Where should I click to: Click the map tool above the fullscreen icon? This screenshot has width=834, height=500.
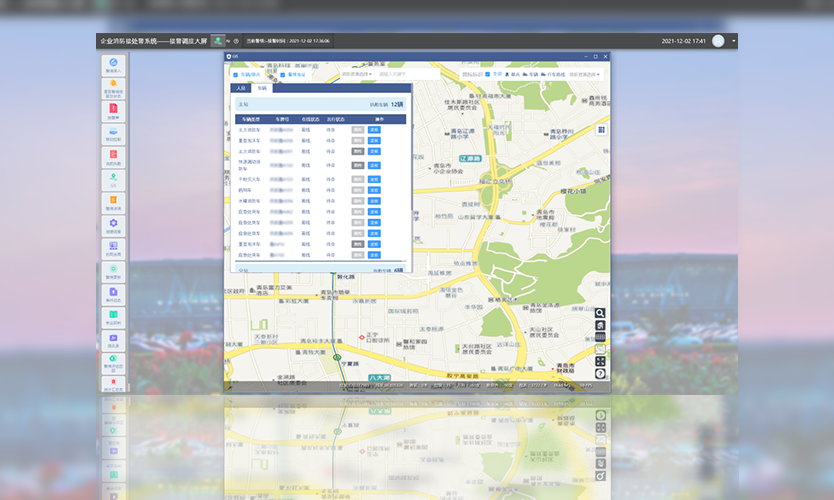tap(600, 349)
